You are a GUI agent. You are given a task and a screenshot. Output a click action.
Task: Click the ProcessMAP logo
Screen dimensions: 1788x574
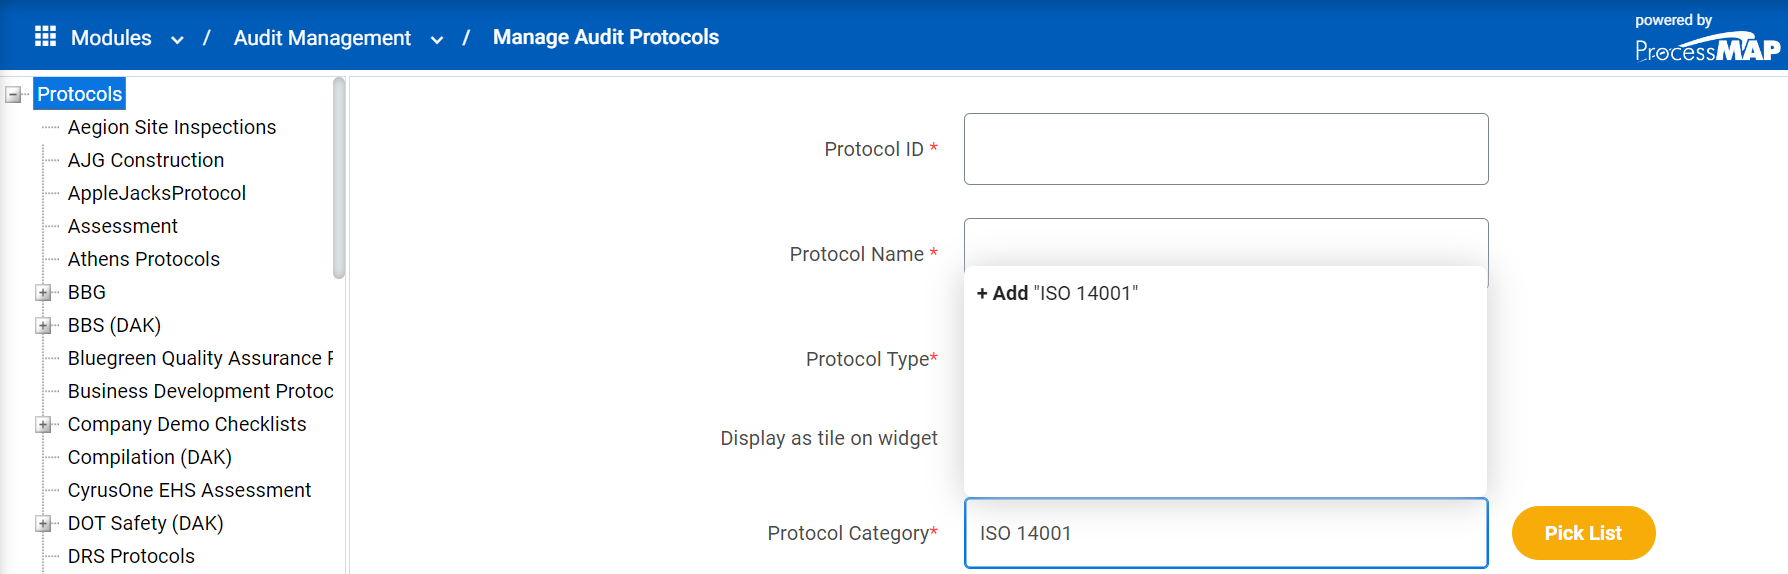tap(1707, 49)
